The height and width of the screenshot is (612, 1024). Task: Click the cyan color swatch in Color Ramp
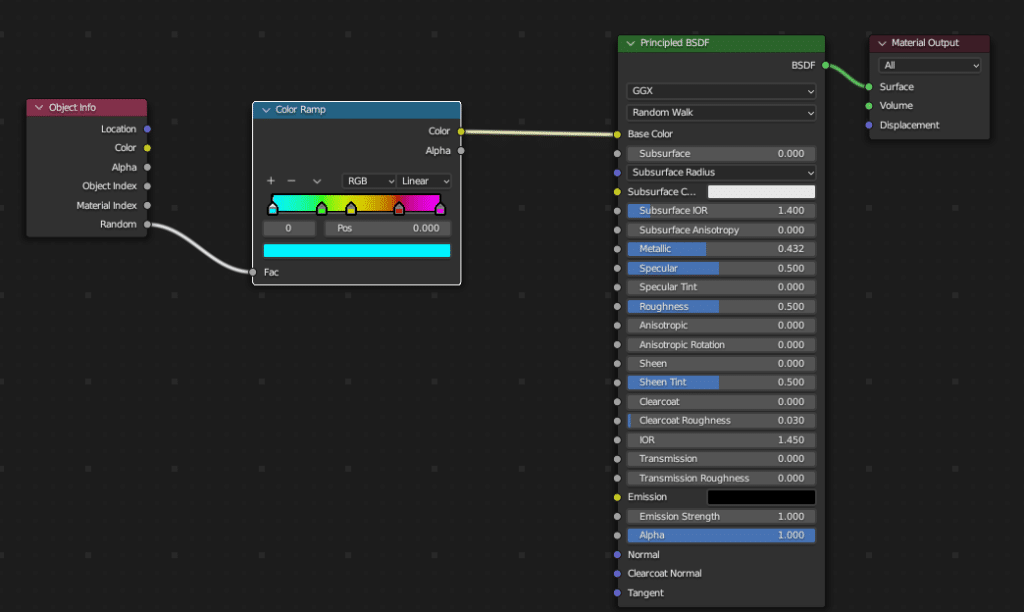(356, 250)
